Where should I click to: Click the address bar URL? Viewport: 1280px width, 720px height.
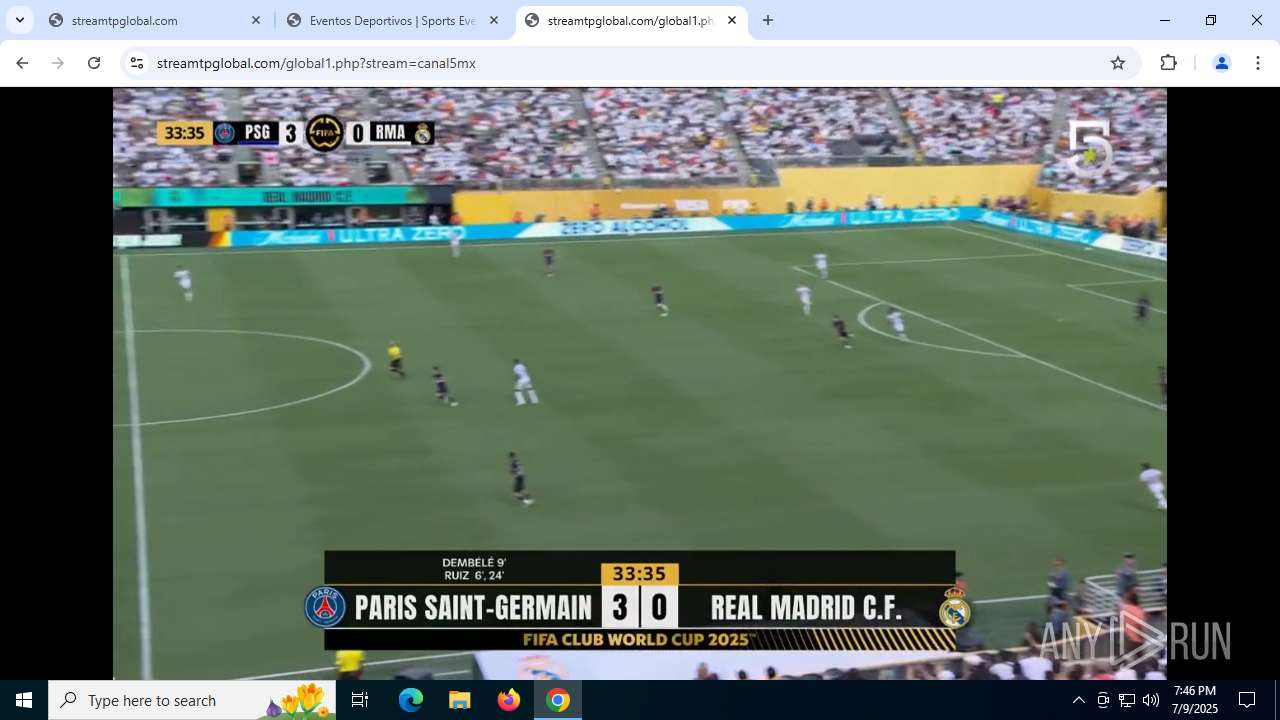[x=316, y=63]
